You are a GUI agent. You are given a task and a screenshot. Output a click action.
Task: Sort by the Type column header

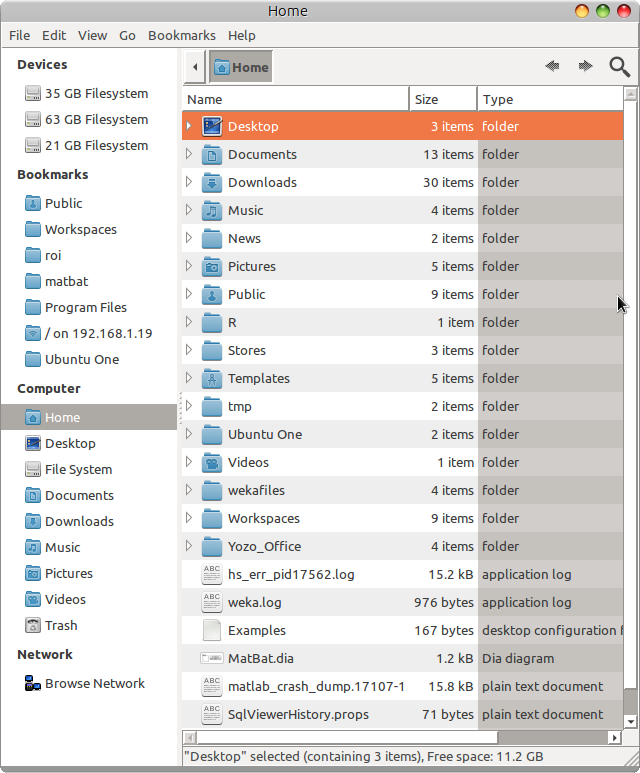point(550,99)
